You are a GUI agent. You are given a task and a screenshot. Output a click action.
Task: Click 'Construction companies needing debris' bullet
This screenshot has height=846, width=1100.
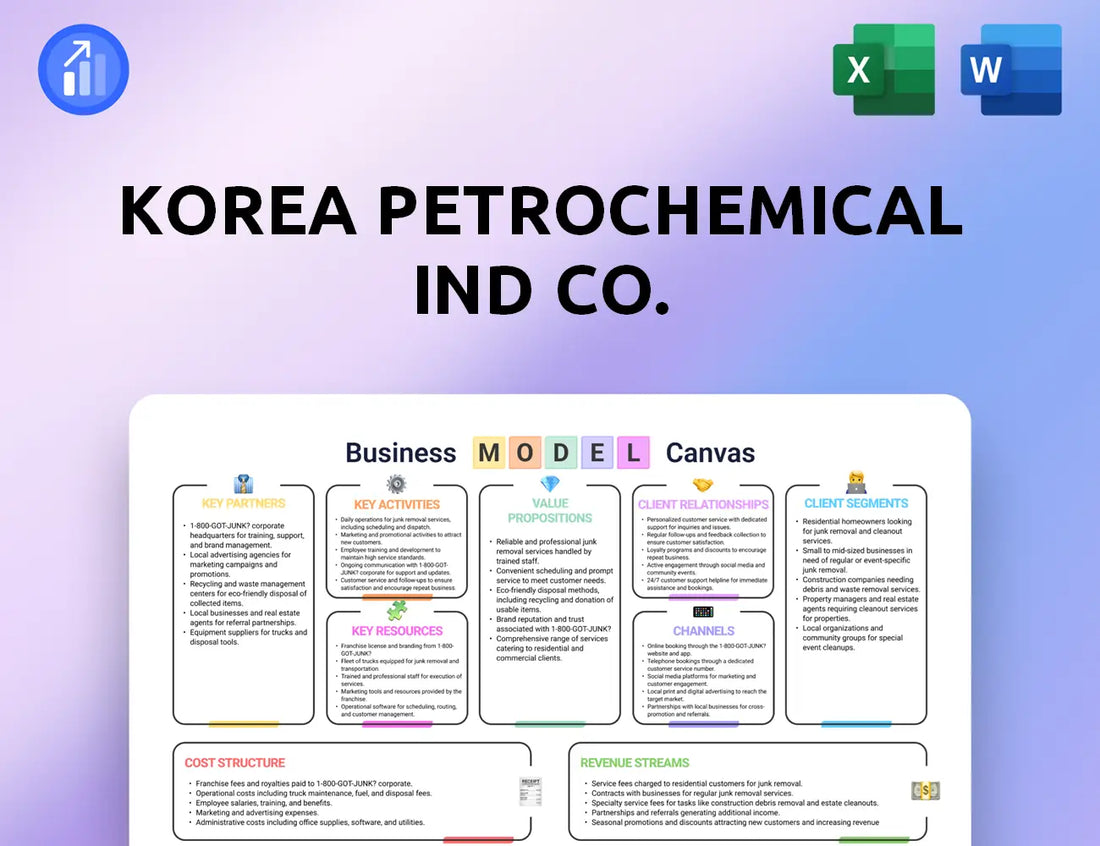point(861,584)
